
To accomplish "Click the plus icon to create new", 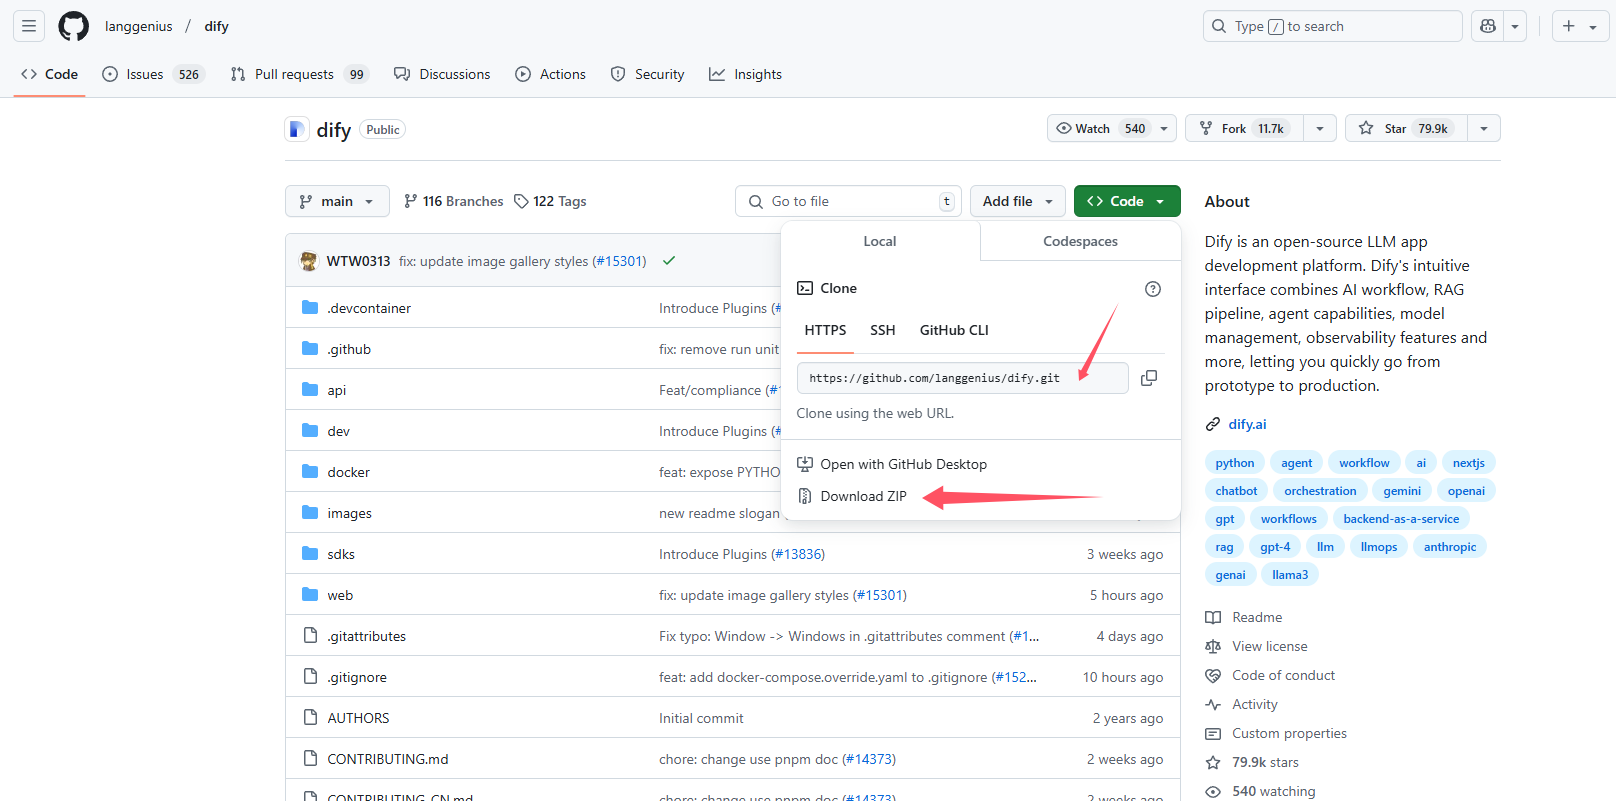I will [x=1569, y=26].
